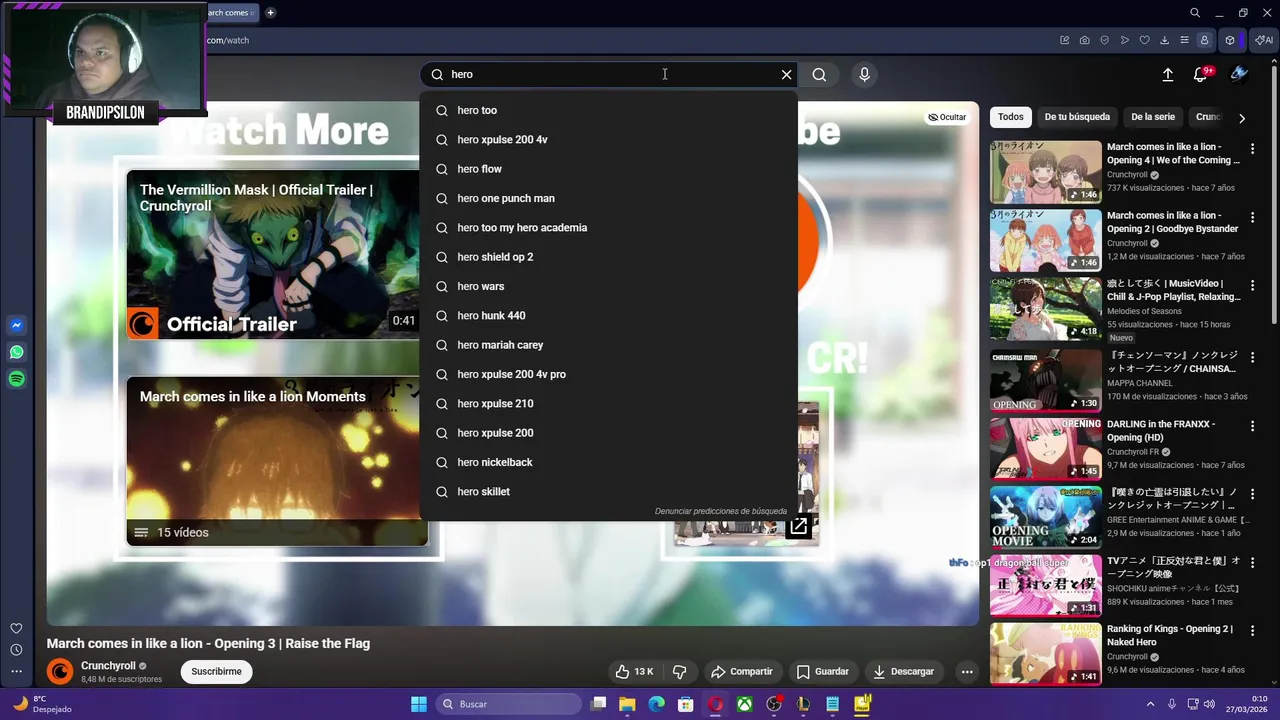Choose suggestion 'hero hunk 440'
Image resolution: width=1280 pixels, height=720 pixels.
(x=609, y=315)
